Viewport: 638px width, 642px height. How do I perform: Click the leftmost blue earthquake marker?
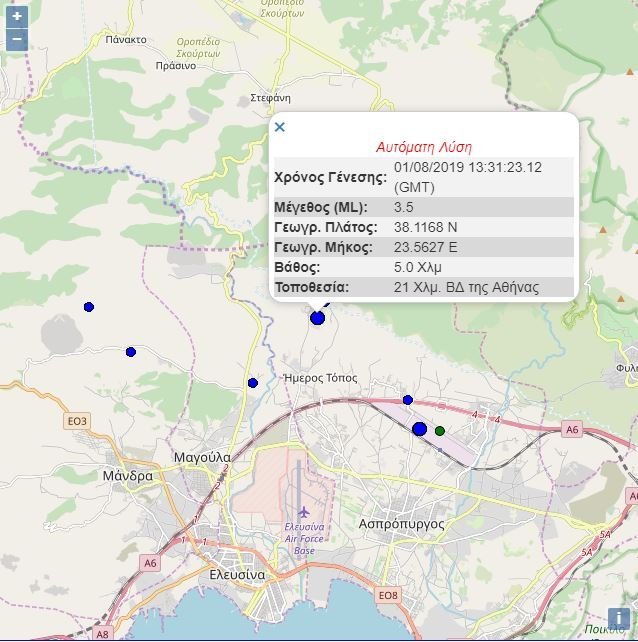coord(89,307)
